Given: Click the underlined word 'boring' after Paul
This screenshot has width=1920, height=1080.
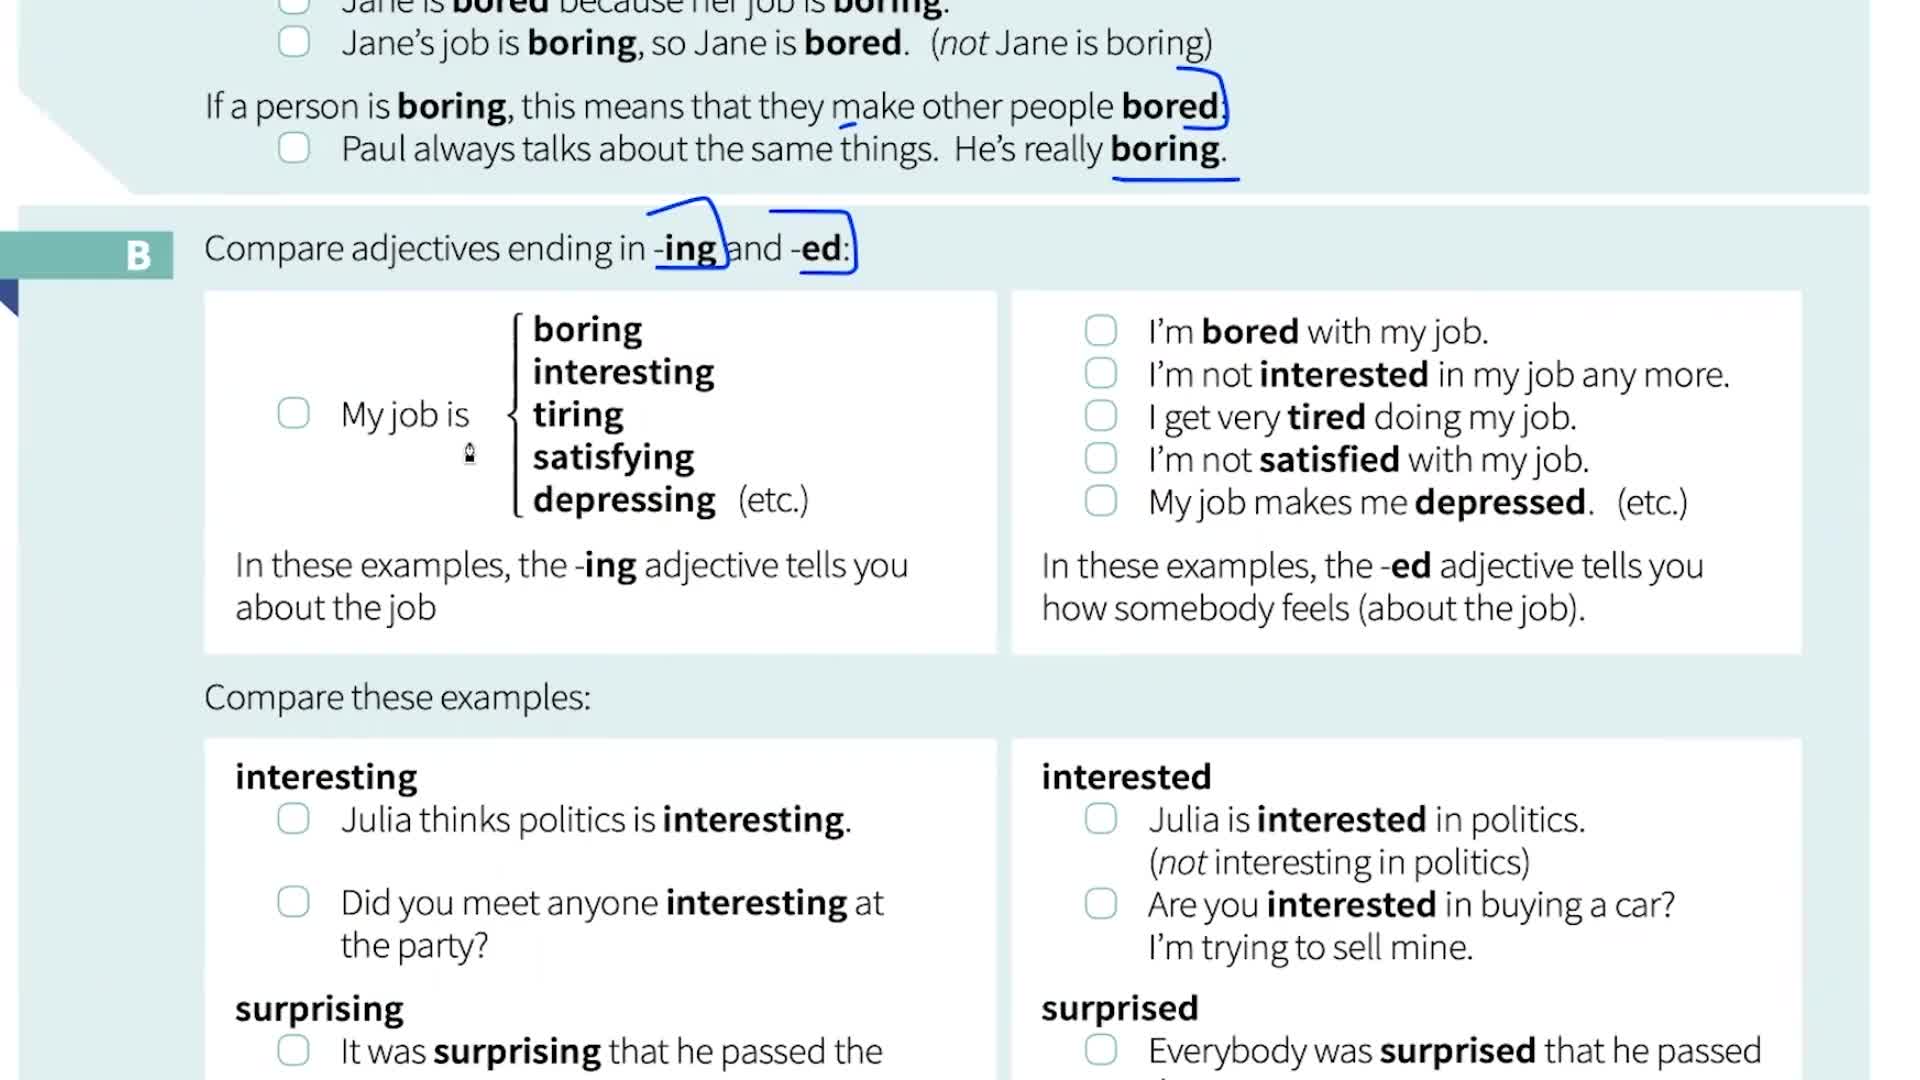Looking at the screenshot, I should tap(1165, 149).
